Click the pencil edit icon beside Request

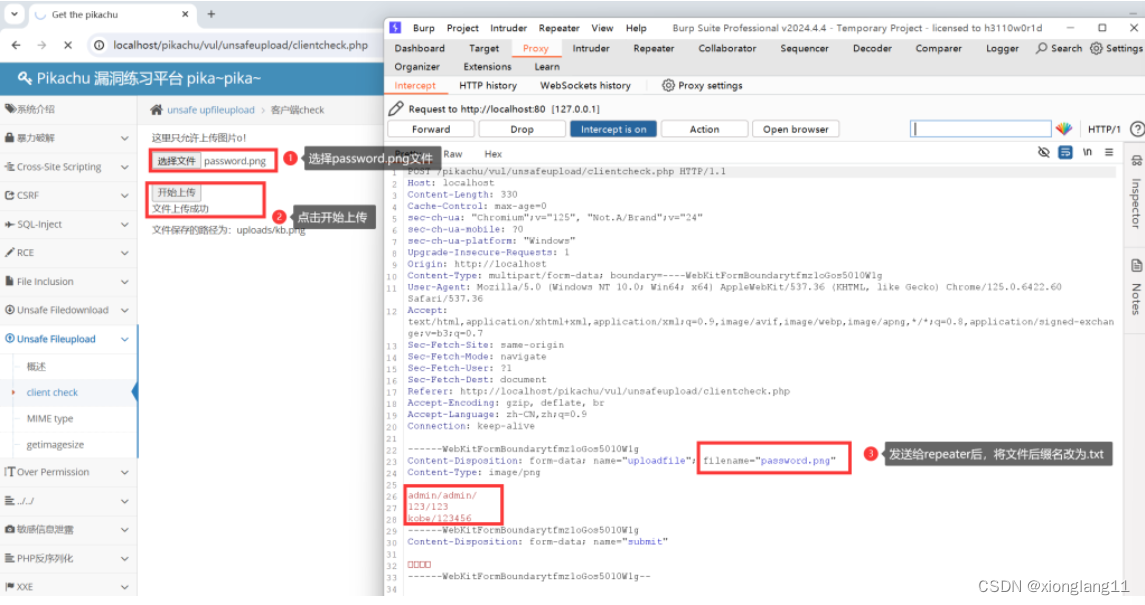click(396, 109)
